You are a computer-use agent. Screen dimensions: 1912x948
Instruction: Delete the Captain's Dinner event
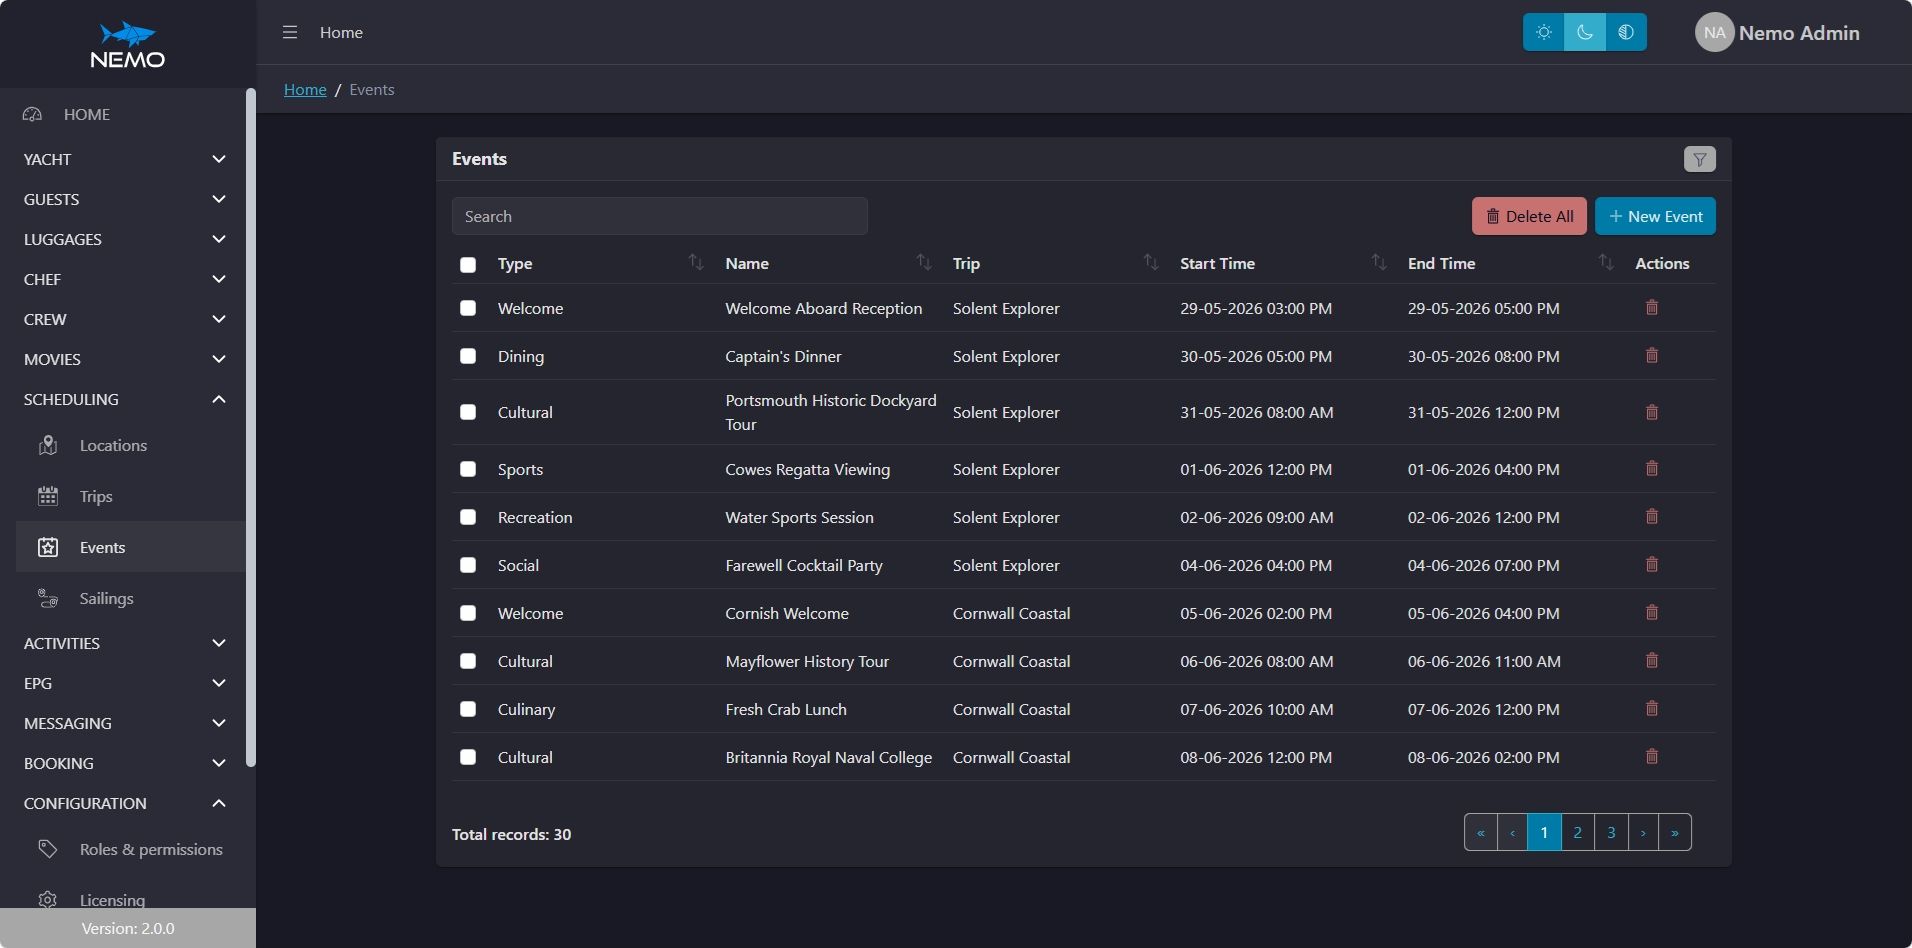1652,356
